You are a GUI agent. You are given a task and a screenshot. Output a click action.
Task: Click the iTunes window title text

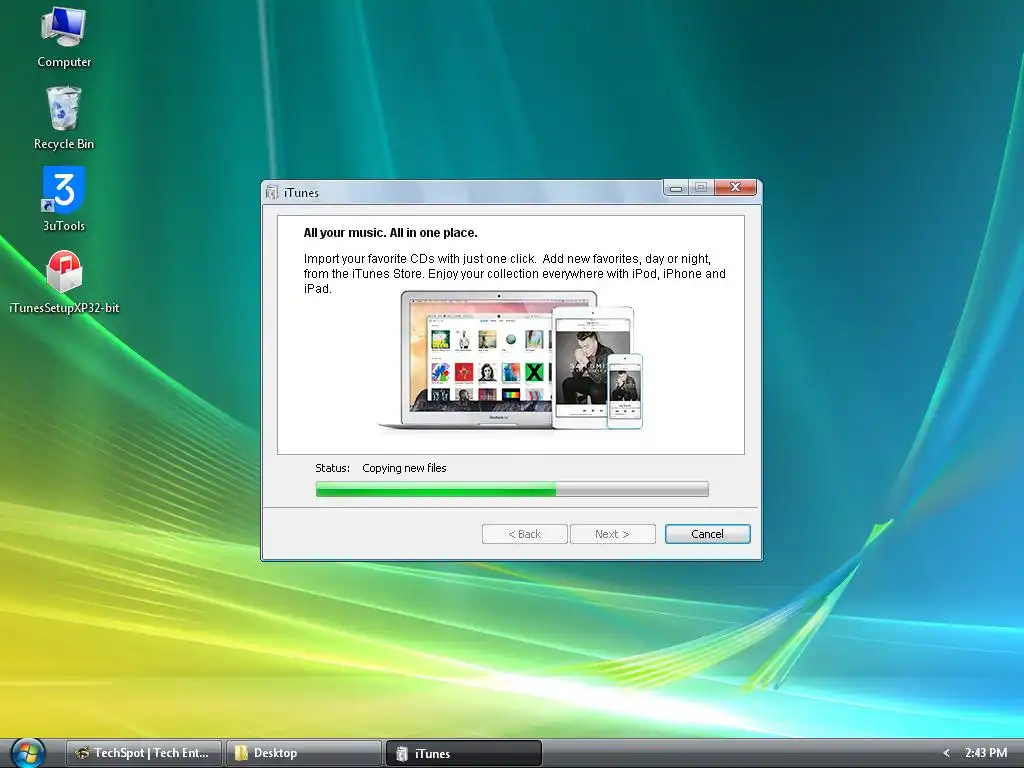point(301,193)
